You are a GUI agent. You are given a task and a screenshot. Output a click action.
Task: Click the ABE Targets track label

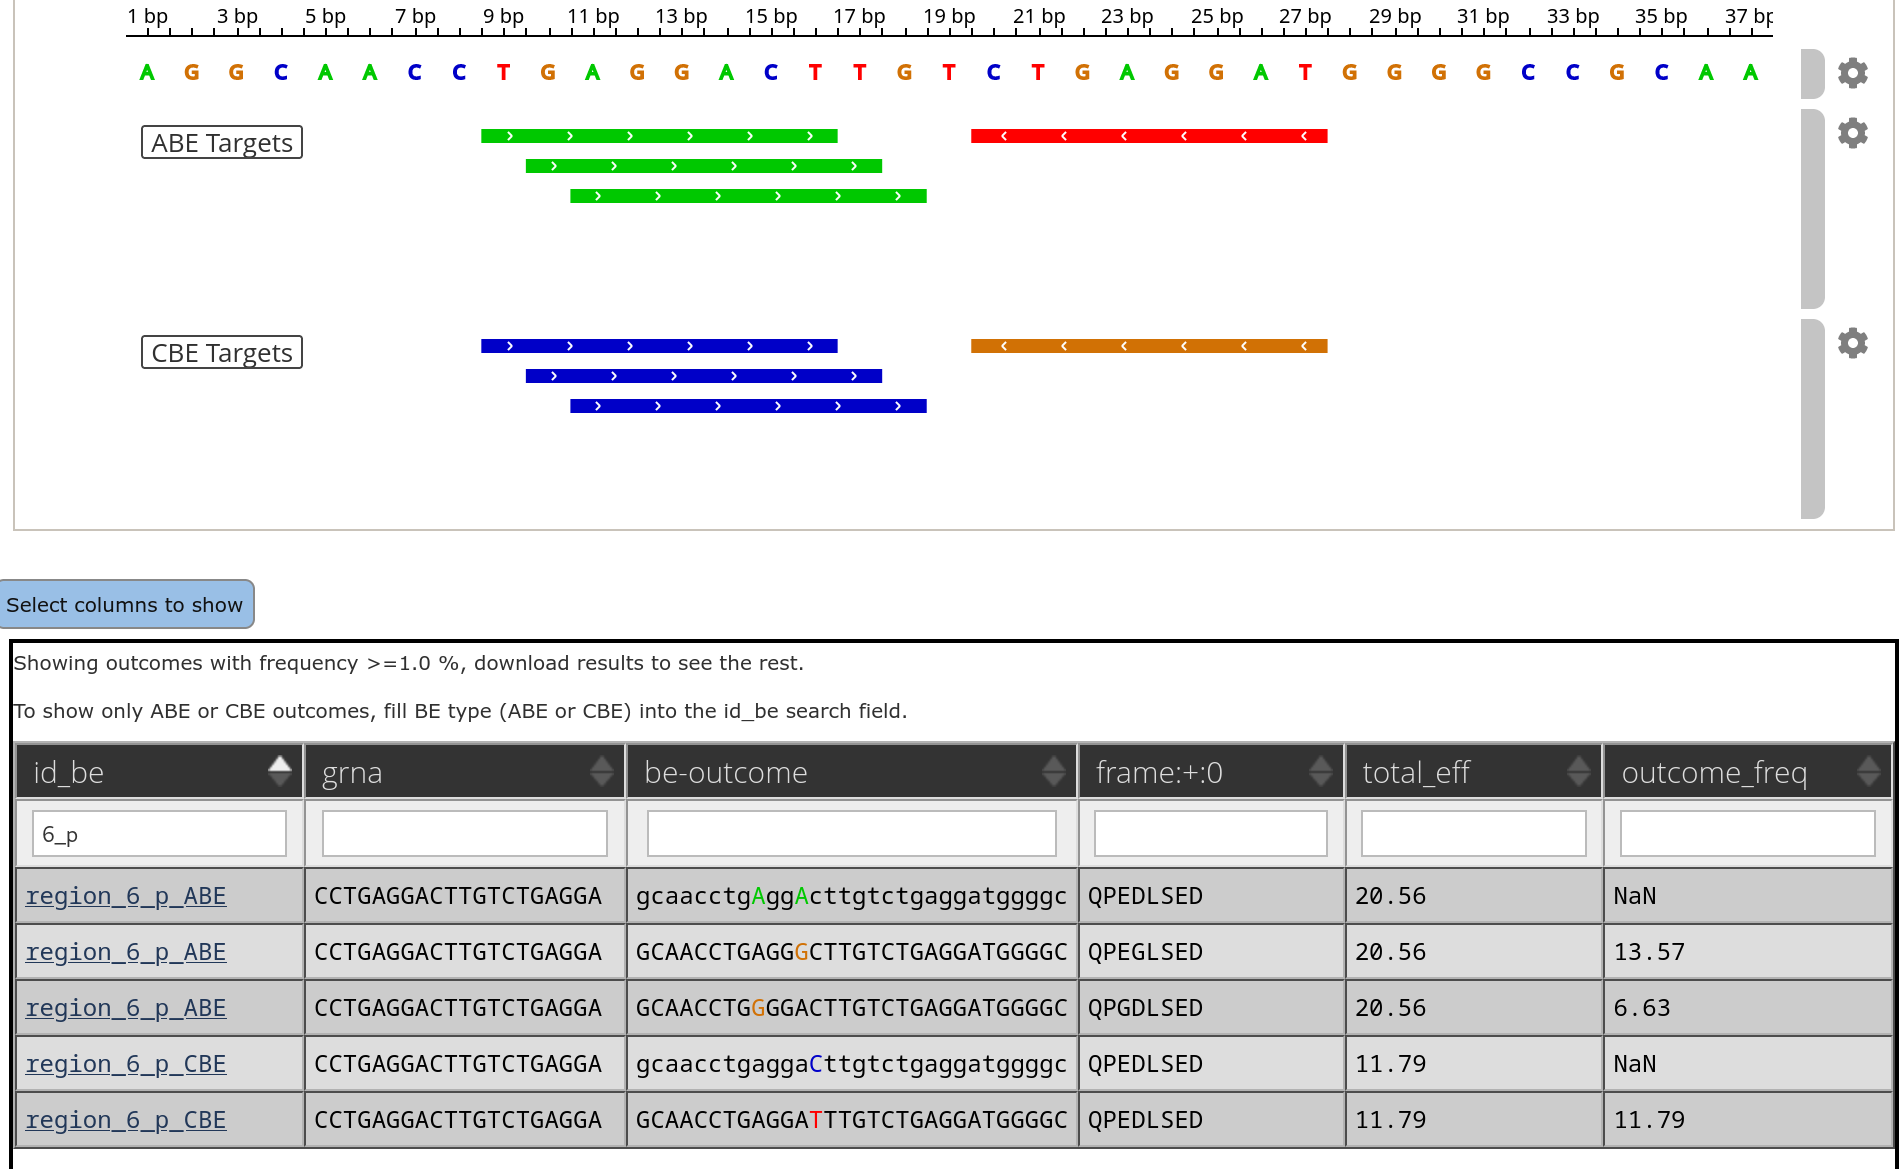click(x=222, y=143)
